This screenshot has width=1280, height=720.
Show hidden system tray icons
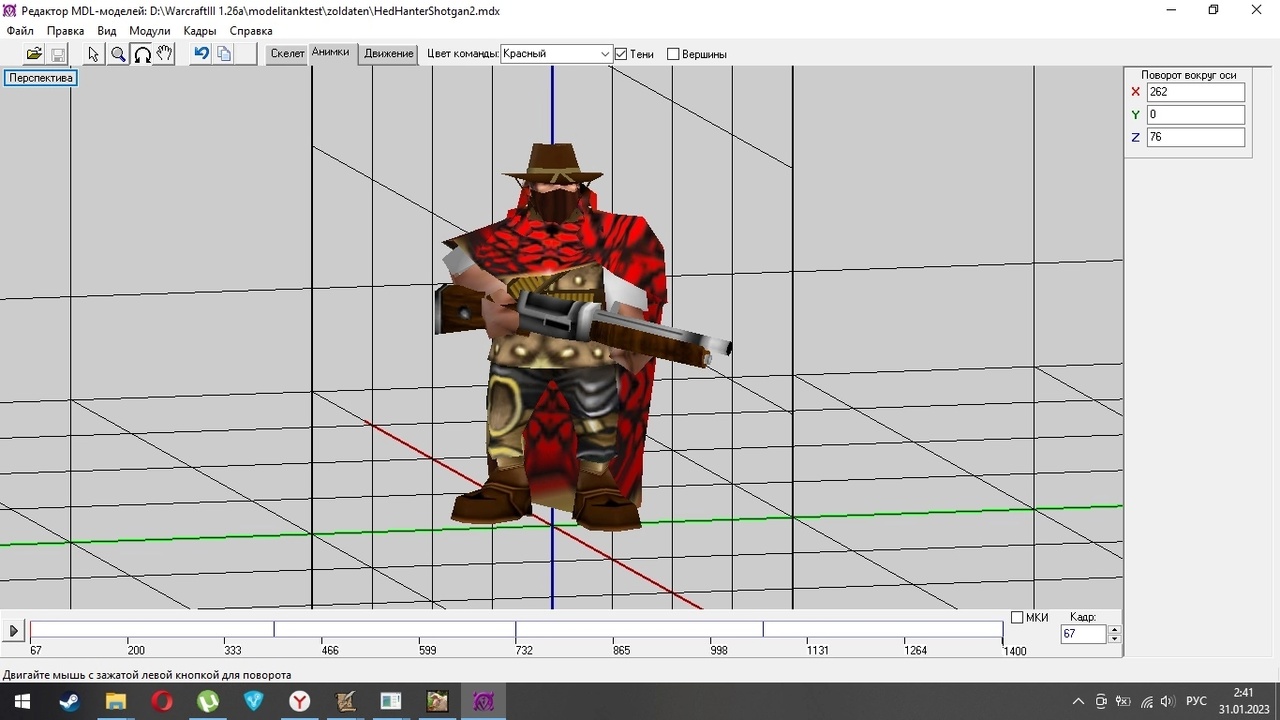1078,701
